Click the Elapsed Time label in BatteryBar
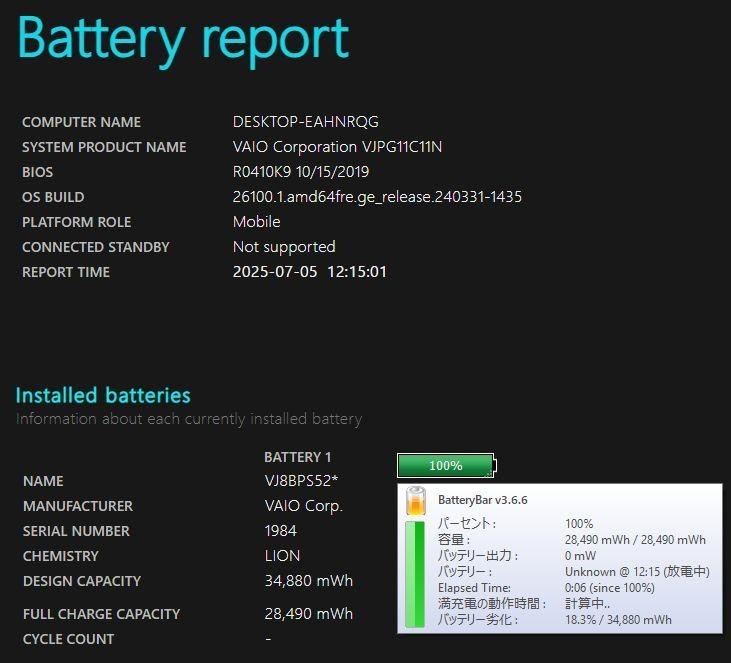 click(474, 588)
